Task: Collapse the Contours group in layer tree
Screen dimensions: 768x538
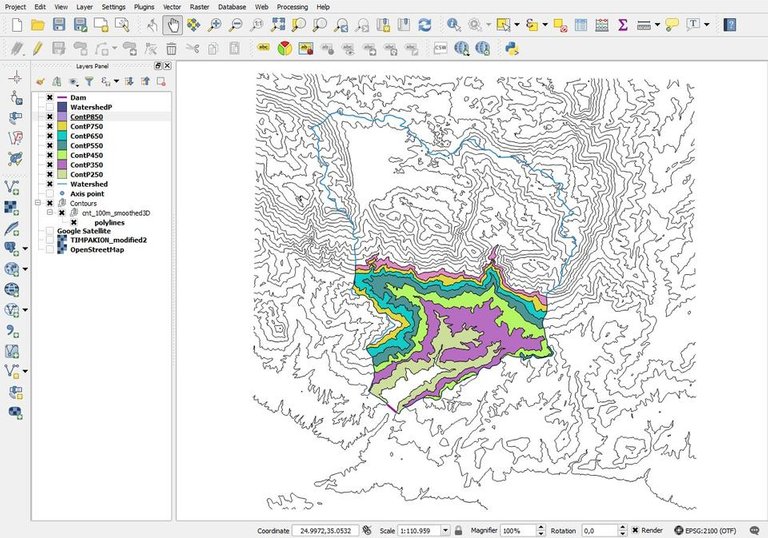Action: click(38, 203)
